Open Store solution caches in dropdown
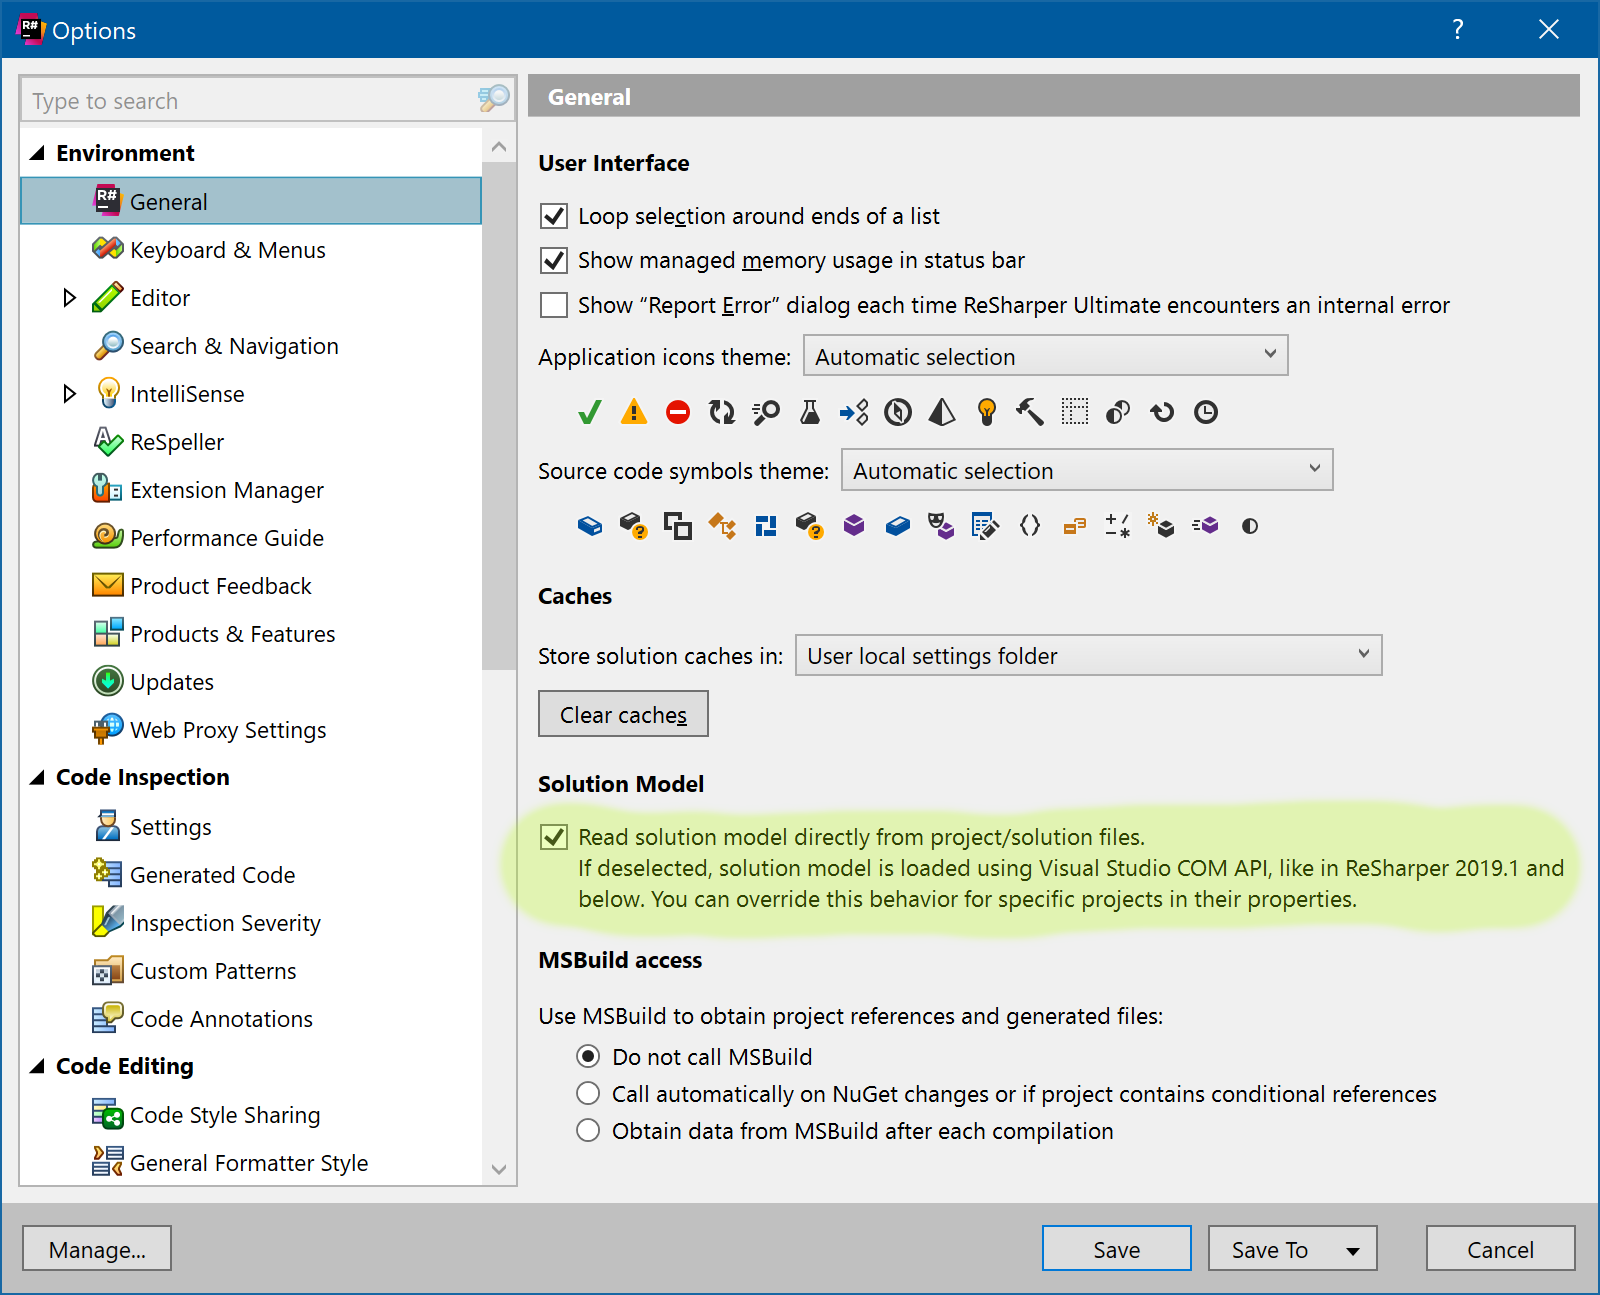 pos(1088,656)
